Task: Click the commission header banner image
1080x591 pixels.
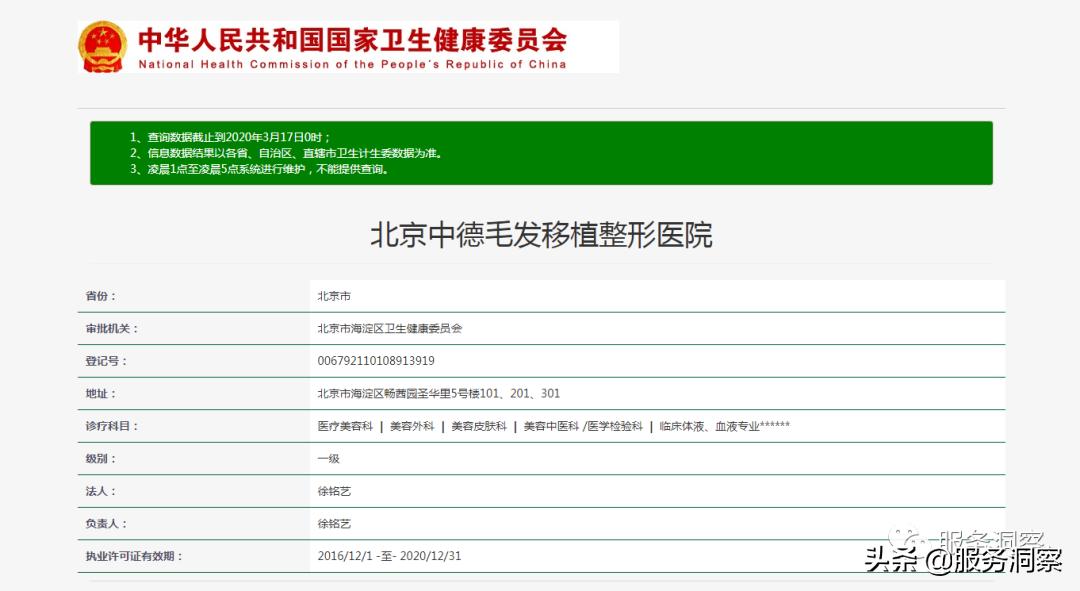Action: coord(345,45)
